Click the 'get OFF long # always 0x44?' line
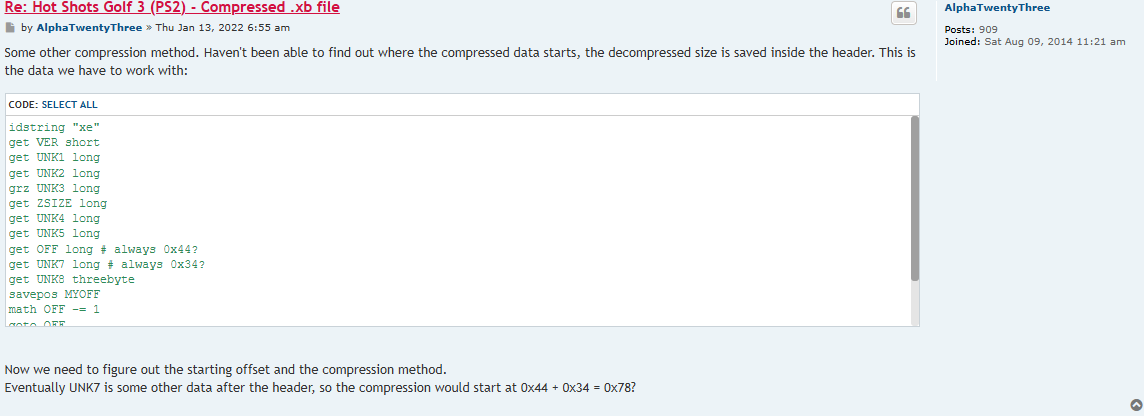Viewport: 1144px width, 416px height. coord(110,249)
